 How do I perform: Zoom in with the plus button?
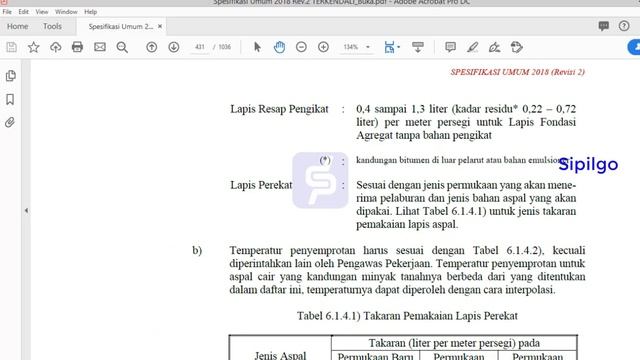[323, 47]
